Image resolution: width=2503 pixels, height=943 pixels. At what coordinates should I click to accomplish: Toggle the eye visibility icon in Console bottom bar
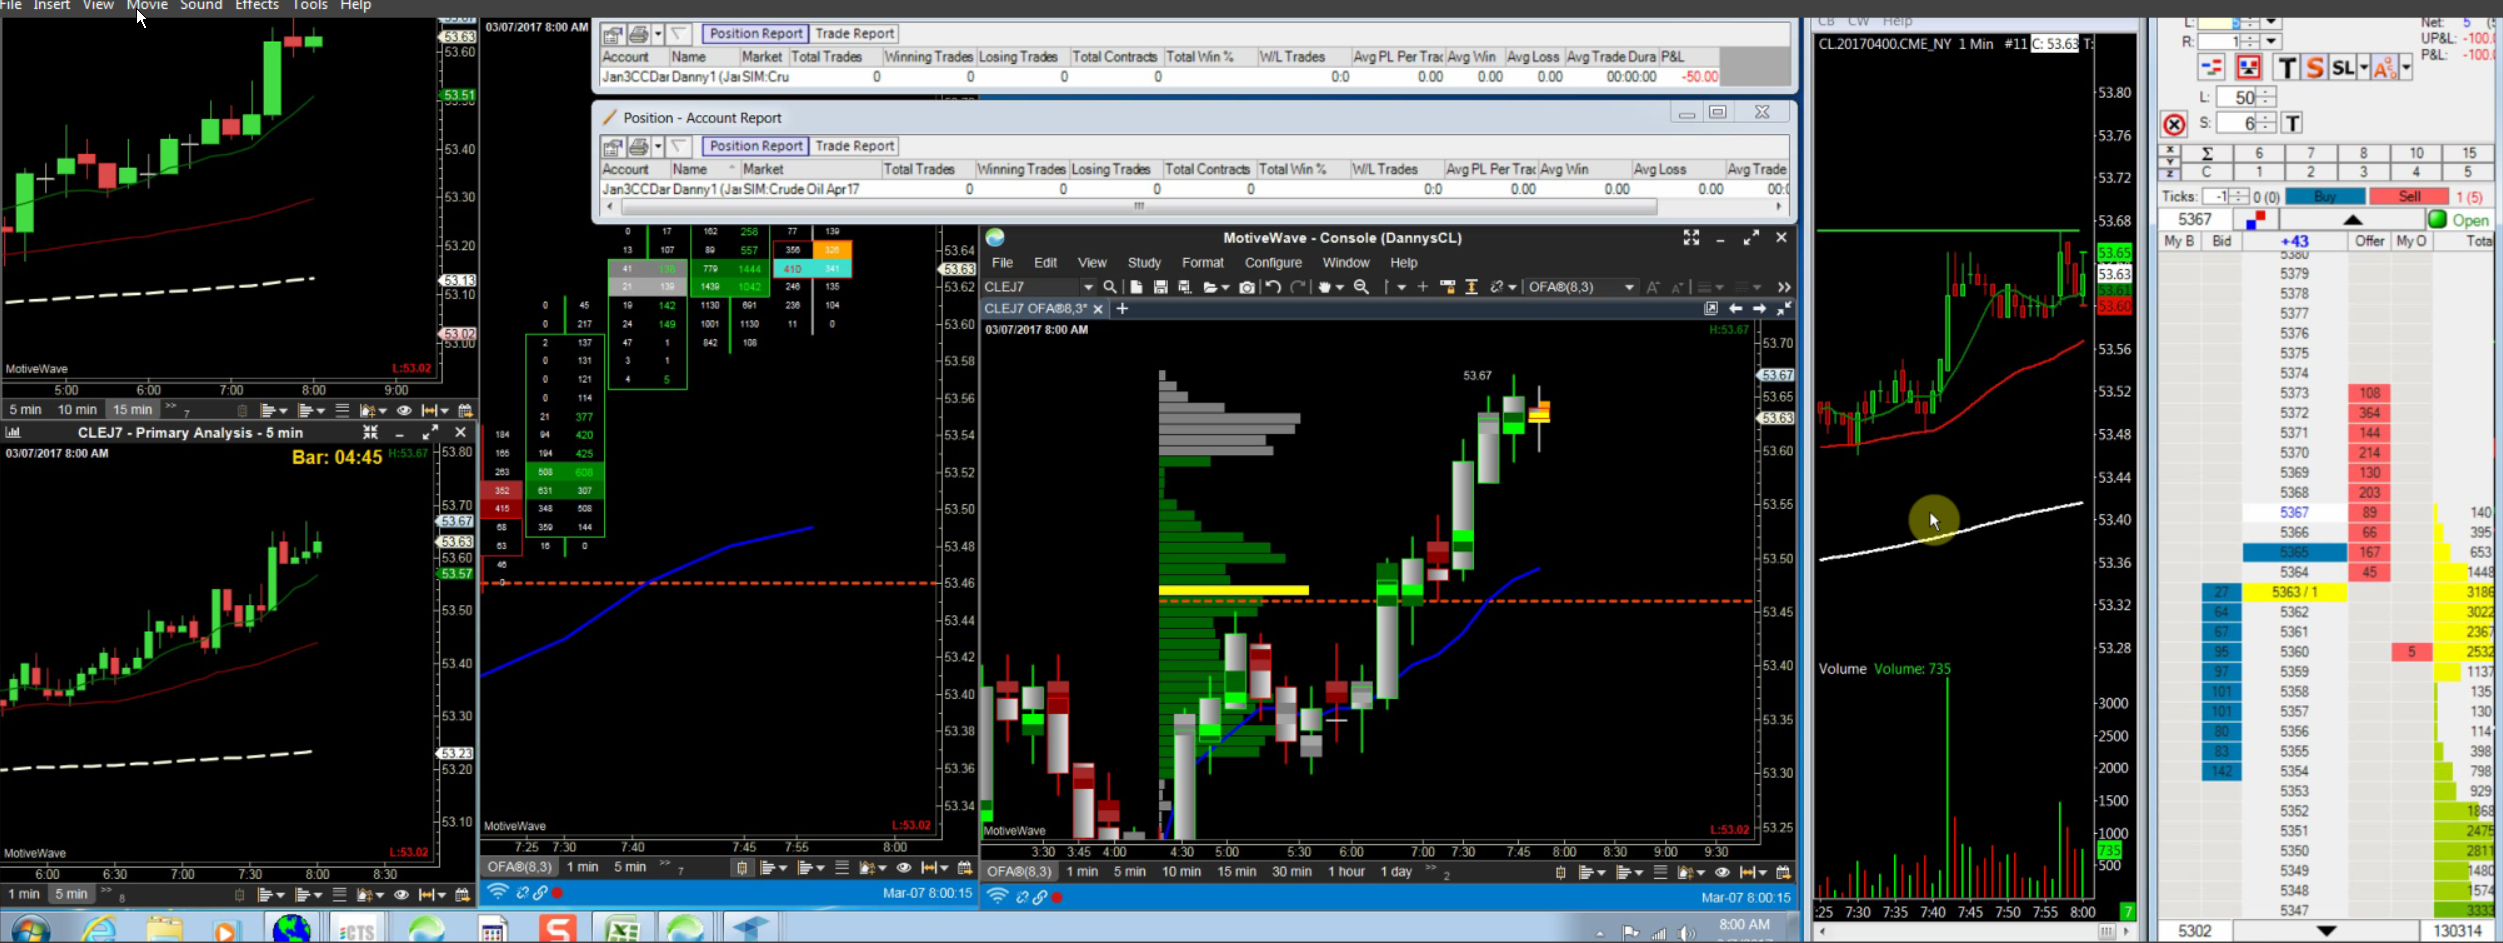pos(1722,872)
